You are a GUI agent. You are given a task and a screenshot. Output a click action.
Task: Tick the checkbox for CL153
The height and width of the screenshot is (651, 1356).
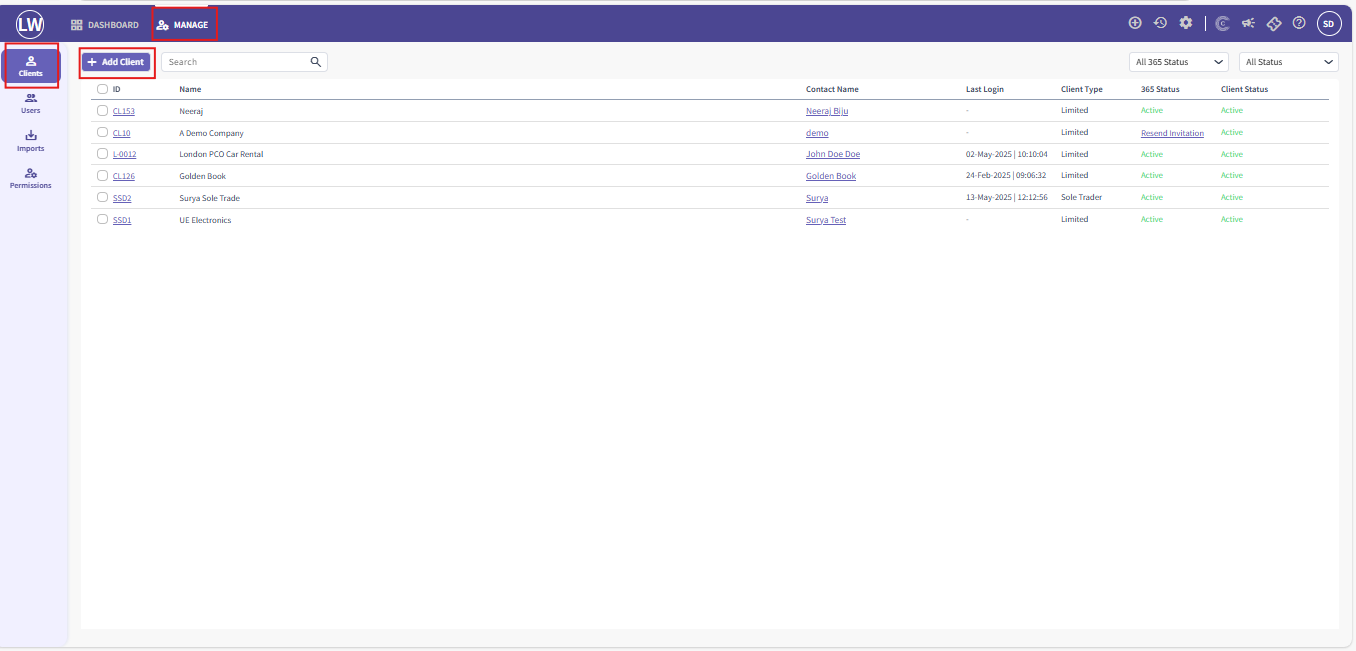point(102,111)
